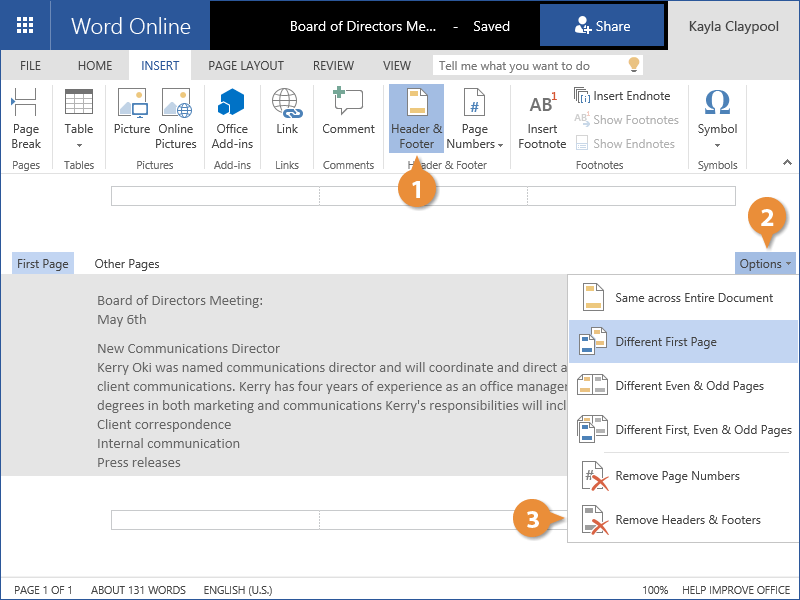Open the Options dropdown menu
Image resolution: width=800 pixels, height=600 pixels.
tap(765, 264)
